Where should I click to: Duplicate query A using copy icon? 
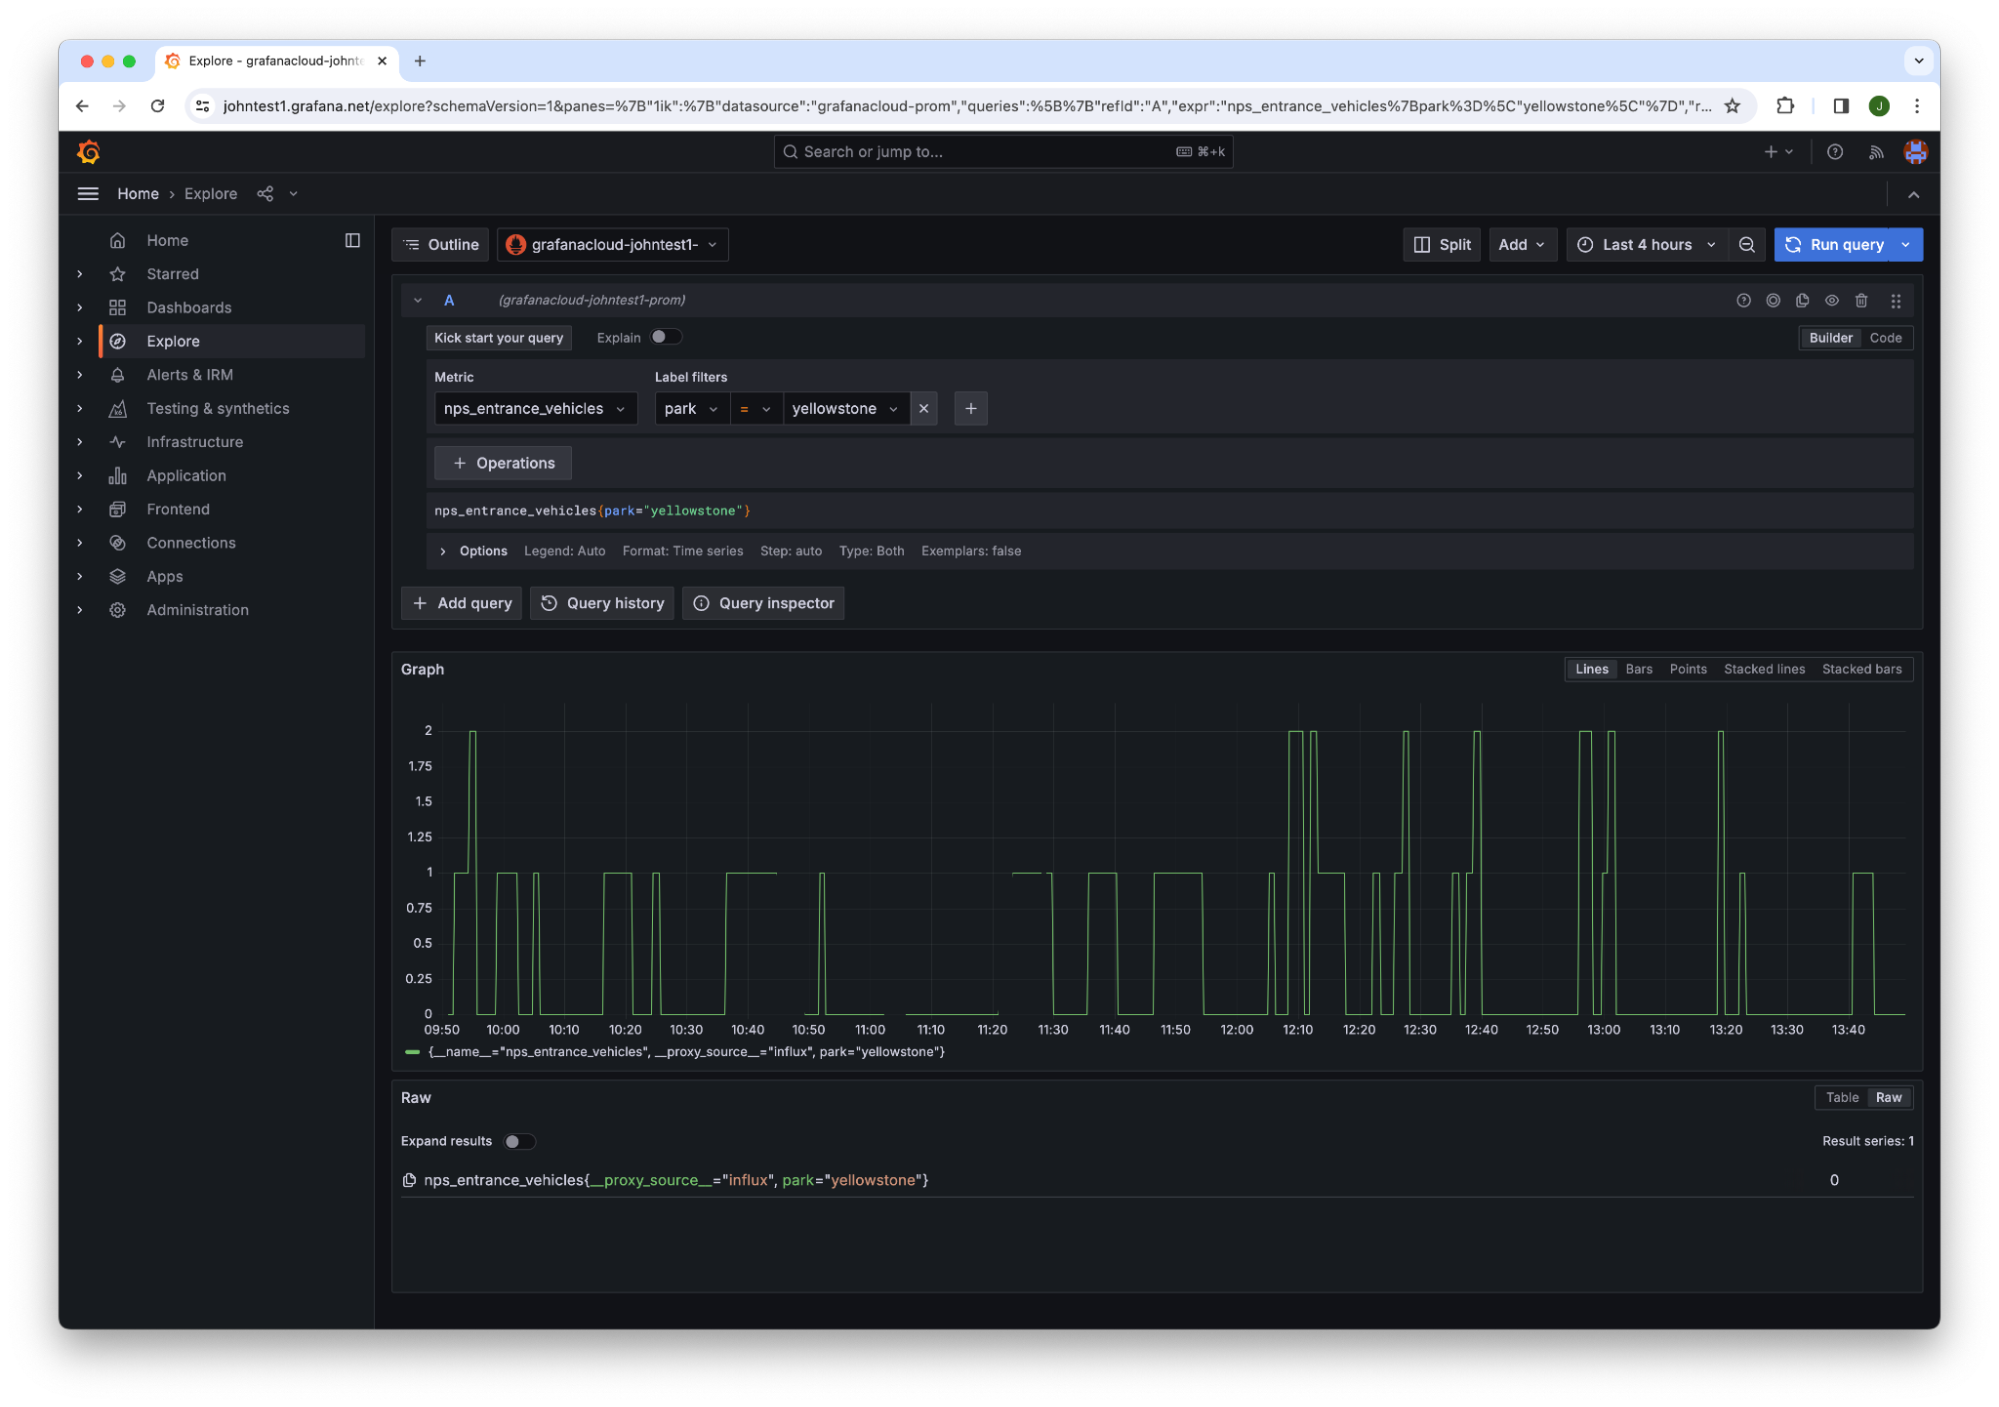point(1802,301)
